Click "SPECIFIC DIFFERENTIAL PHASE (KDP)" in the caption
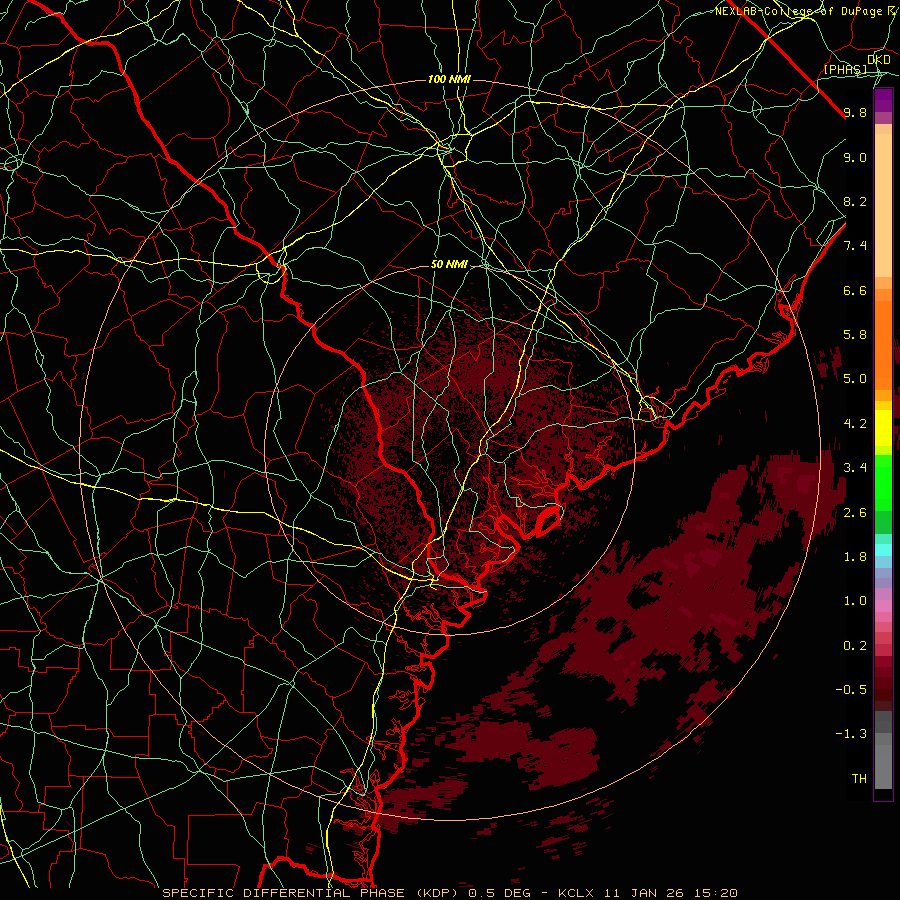Viewport: 900px width, 900px height. 313,893
